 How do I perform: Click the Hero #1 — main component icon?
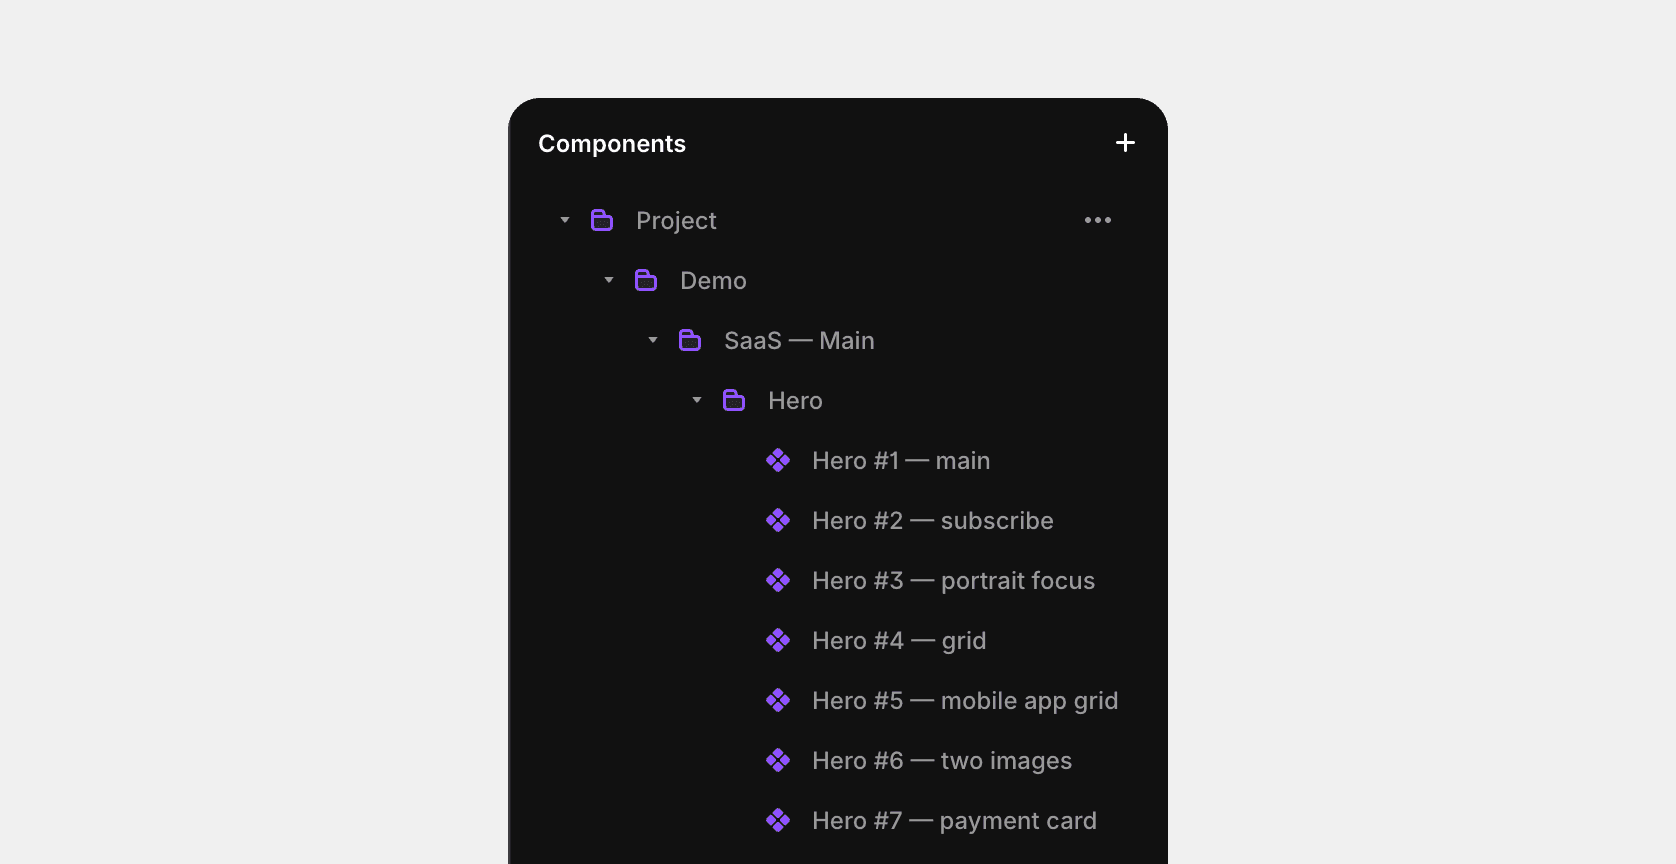click(779, 460)
